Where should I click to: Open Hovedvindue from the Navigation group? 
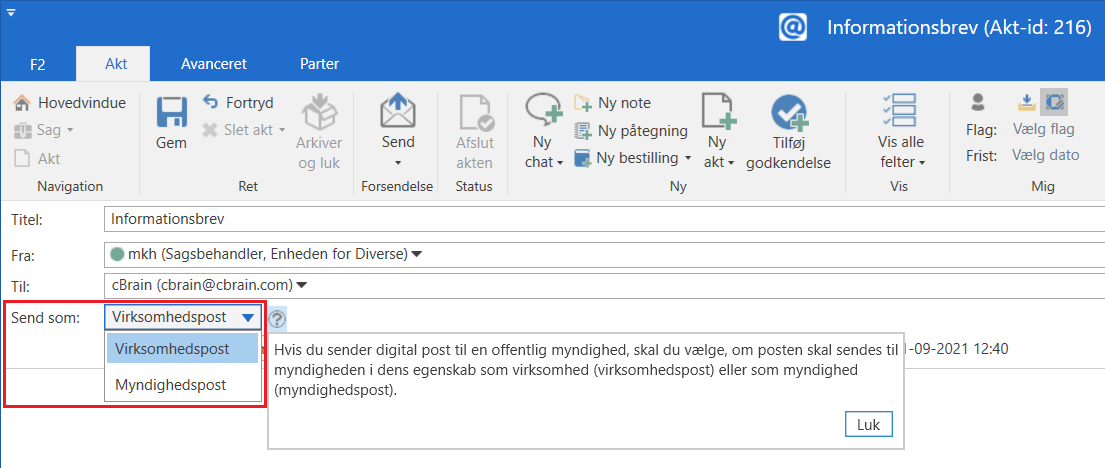(x=70, y=103)
